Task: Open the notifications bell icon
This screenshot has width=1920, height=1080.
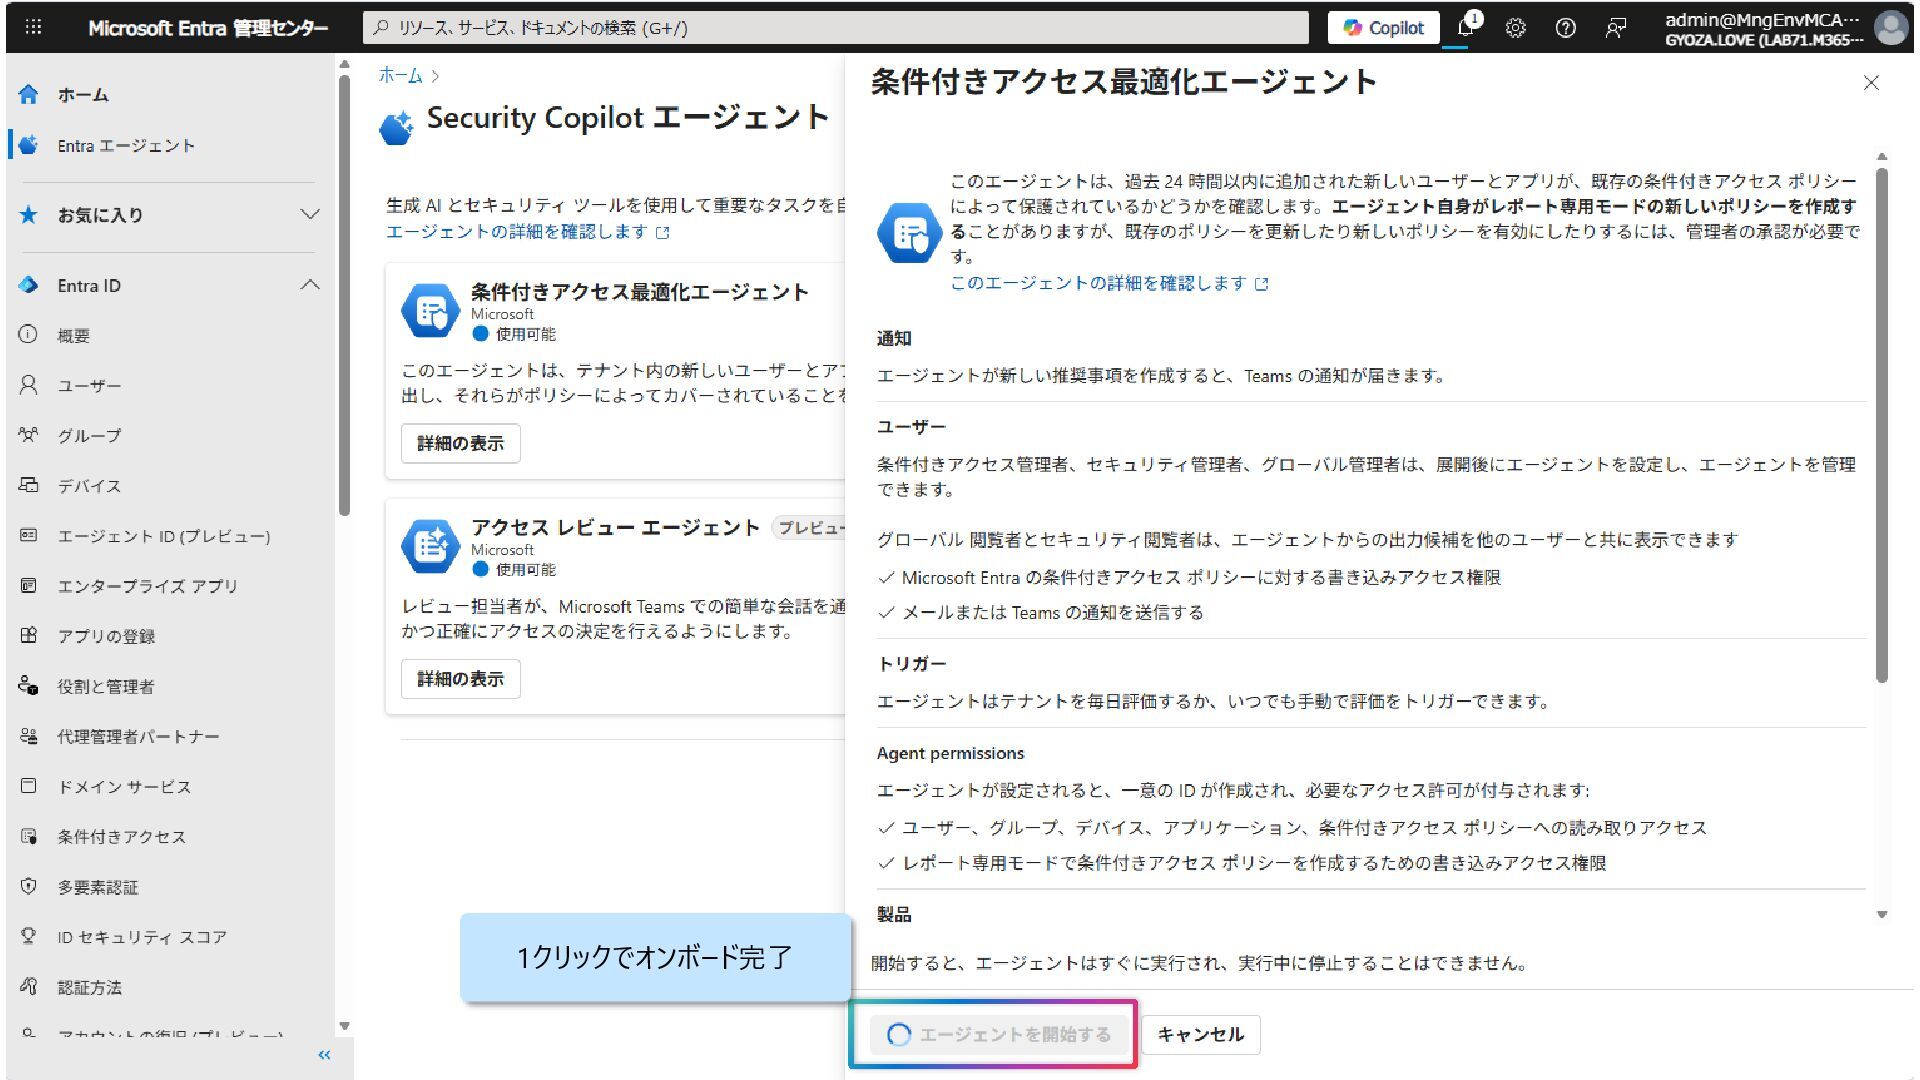Action: click(x=1466, y=27)
